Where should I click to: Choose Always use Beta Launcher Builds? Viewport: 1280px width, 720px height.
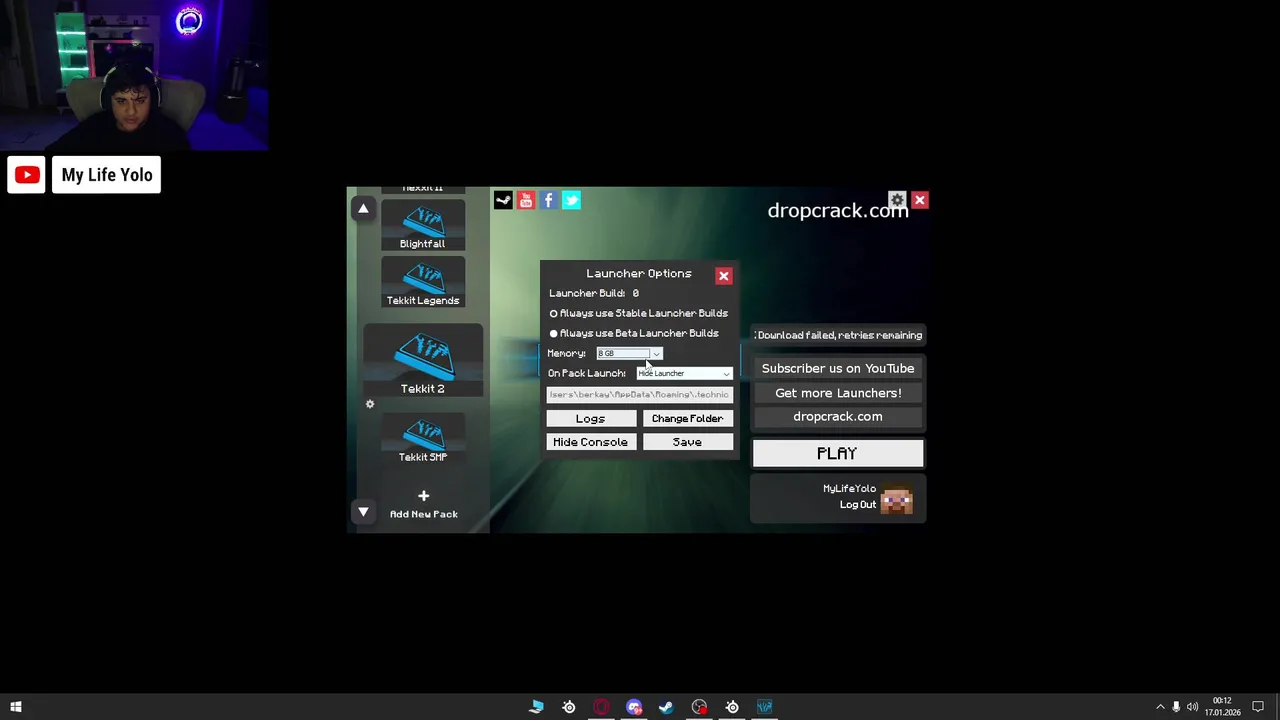(x=635, y=333)
